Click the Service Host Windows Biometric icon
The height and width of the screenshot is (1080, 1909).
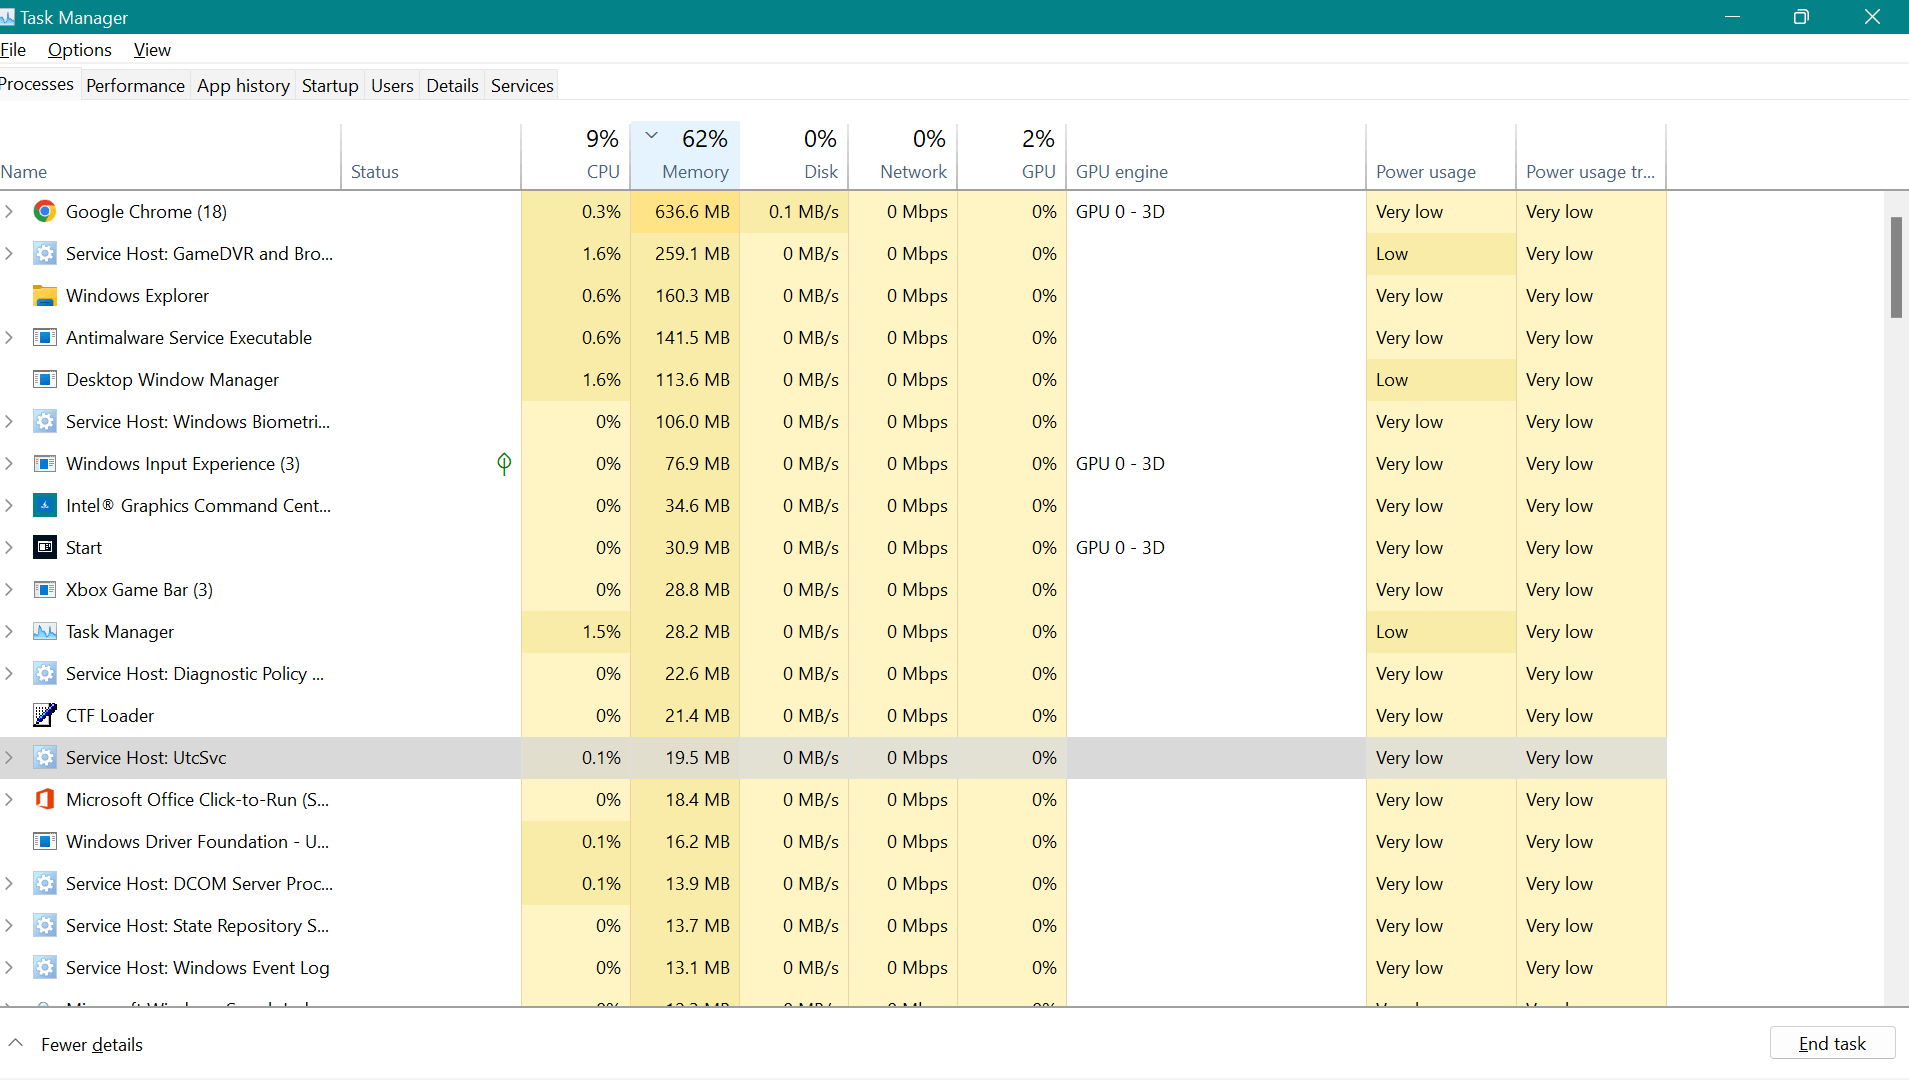[x=44, y=421]
